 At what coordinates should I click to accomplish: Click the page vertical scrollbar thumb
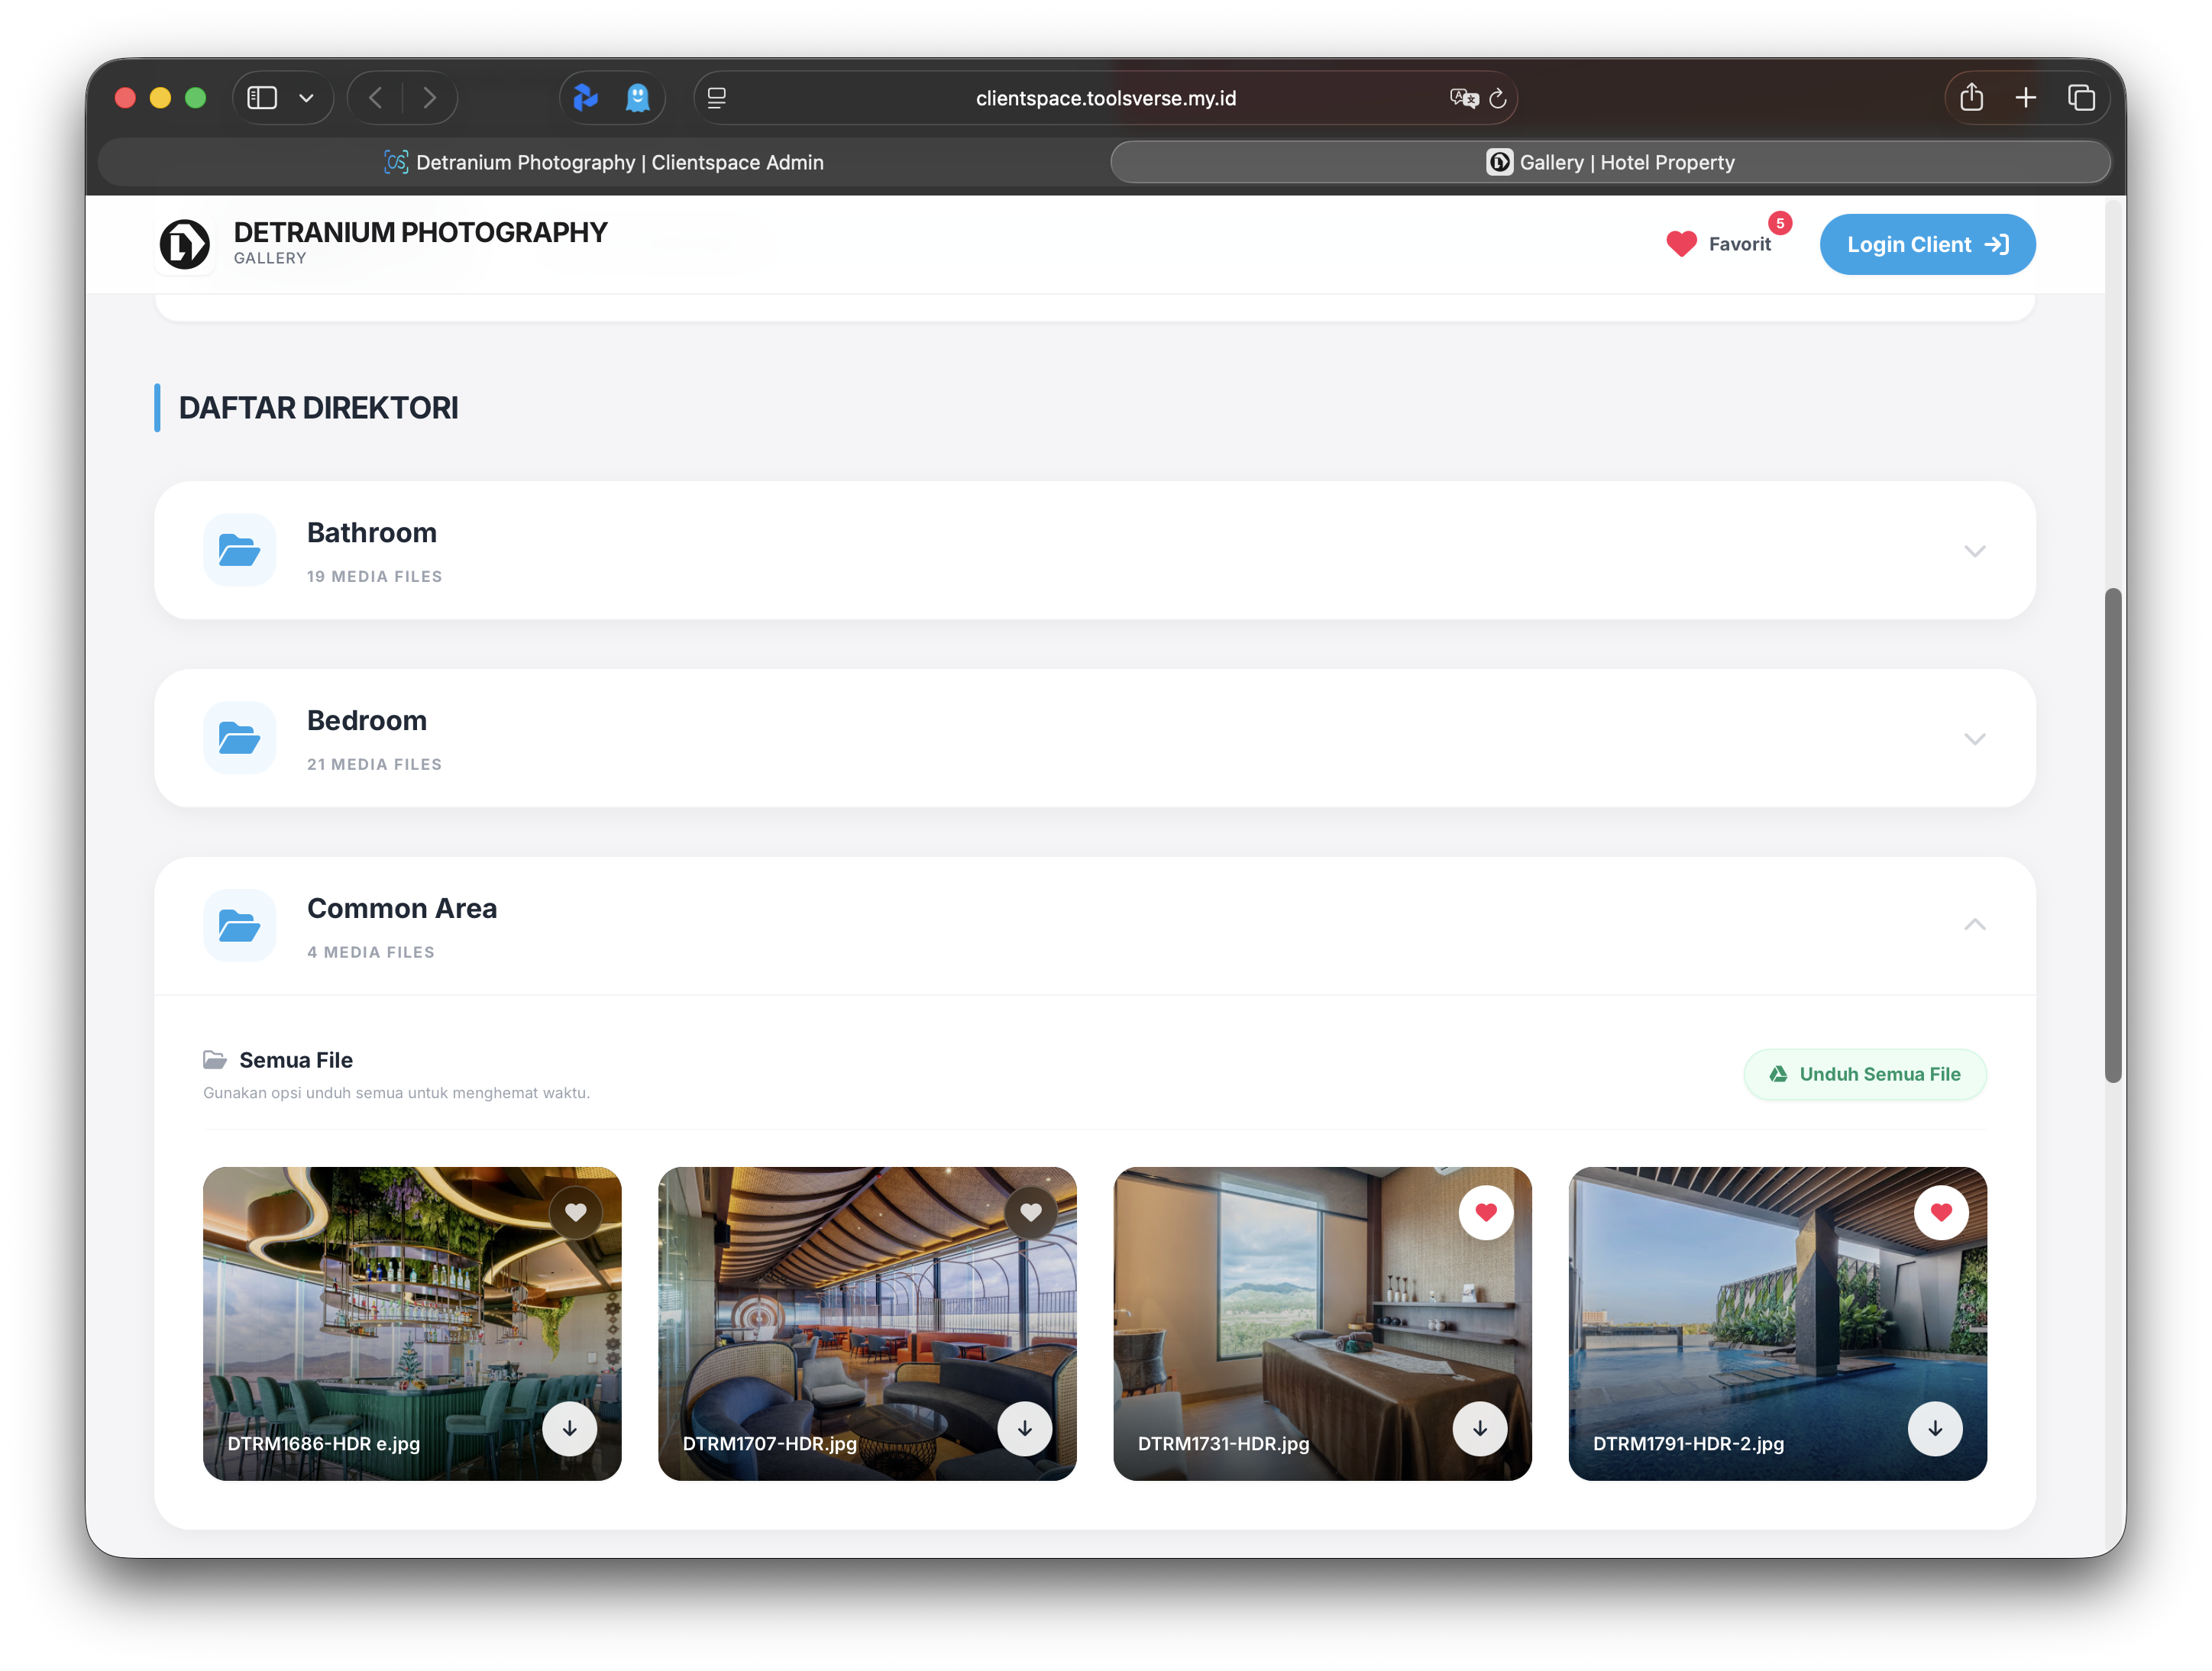(x=2112, y=835)
